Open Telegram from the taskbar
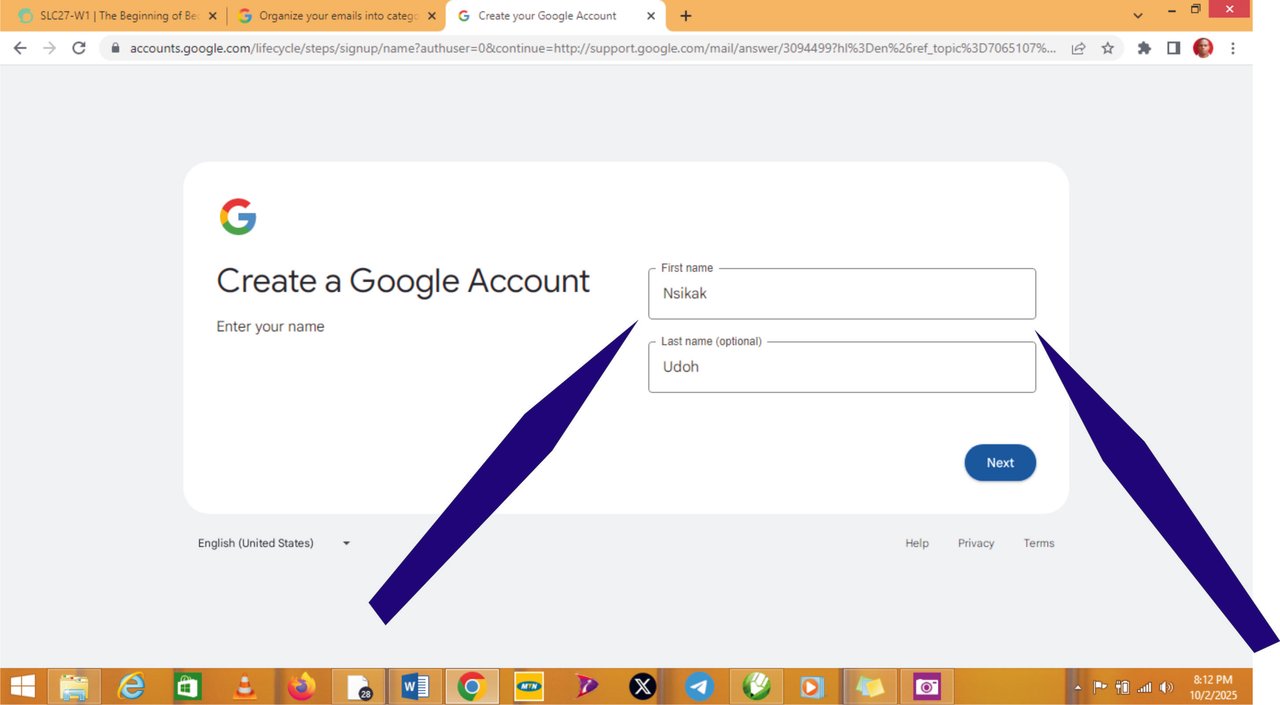The height and width of the screenshot is (705, 1280). [699, 686]
